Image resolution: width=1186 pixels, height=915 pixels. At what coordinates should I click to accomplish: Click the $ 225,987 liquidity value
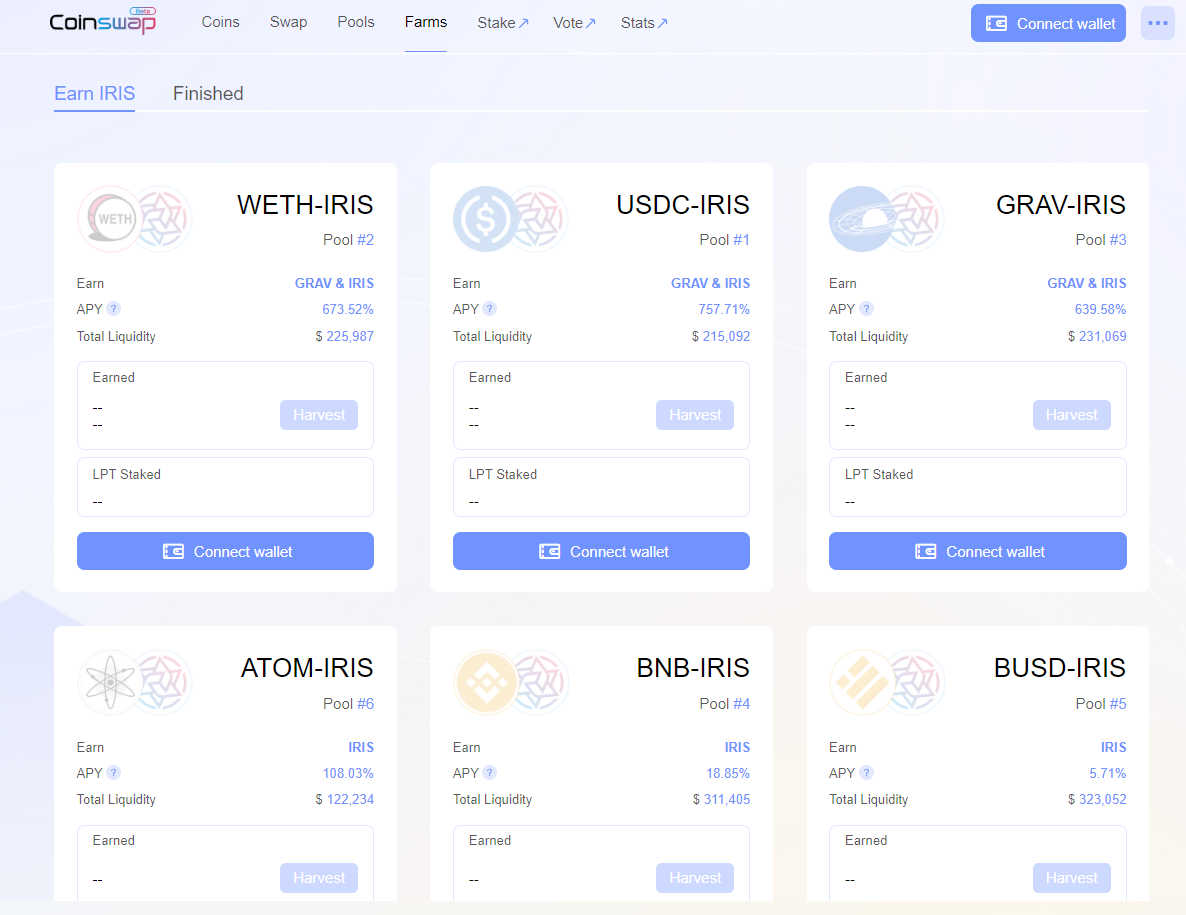[344, 336]
